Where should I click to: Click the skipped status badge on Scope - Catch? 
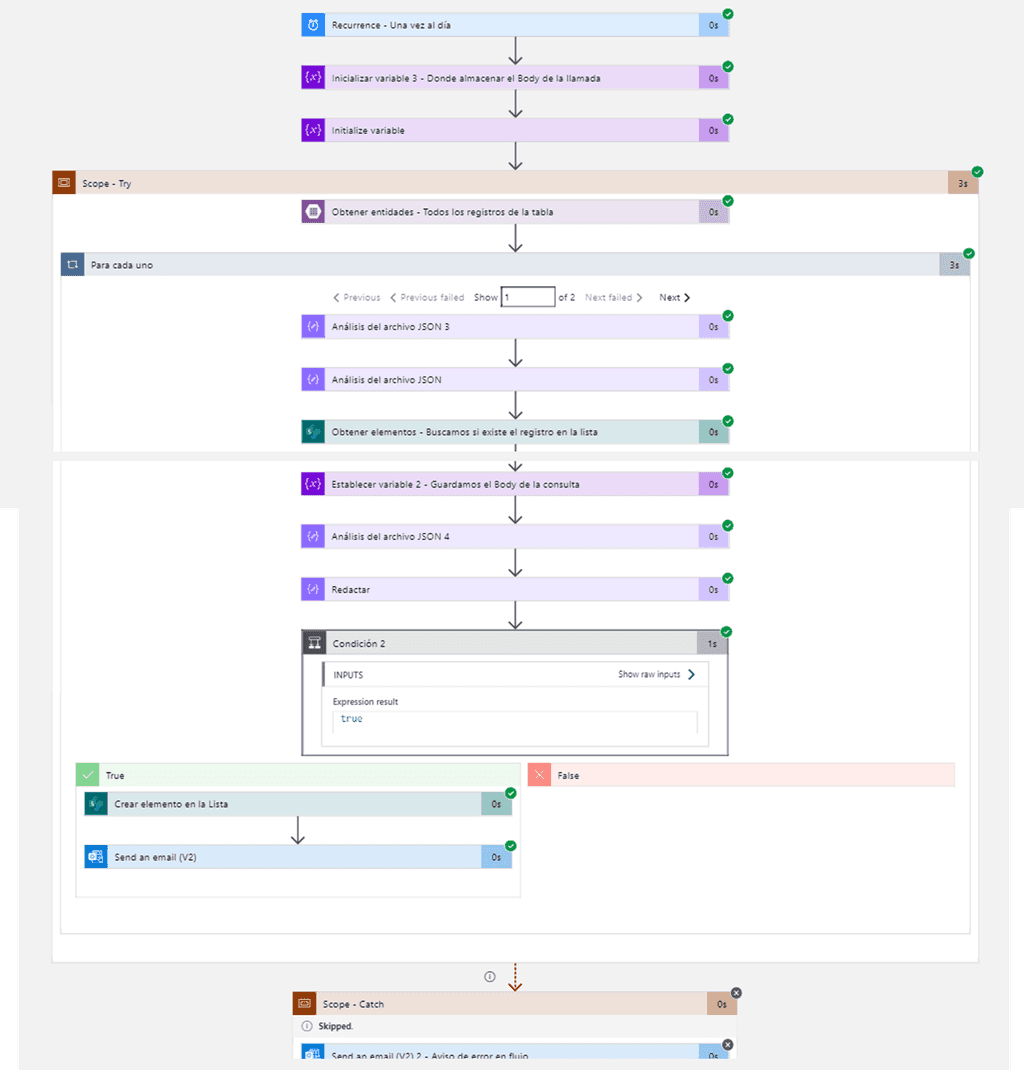click(x=736, y=993)
